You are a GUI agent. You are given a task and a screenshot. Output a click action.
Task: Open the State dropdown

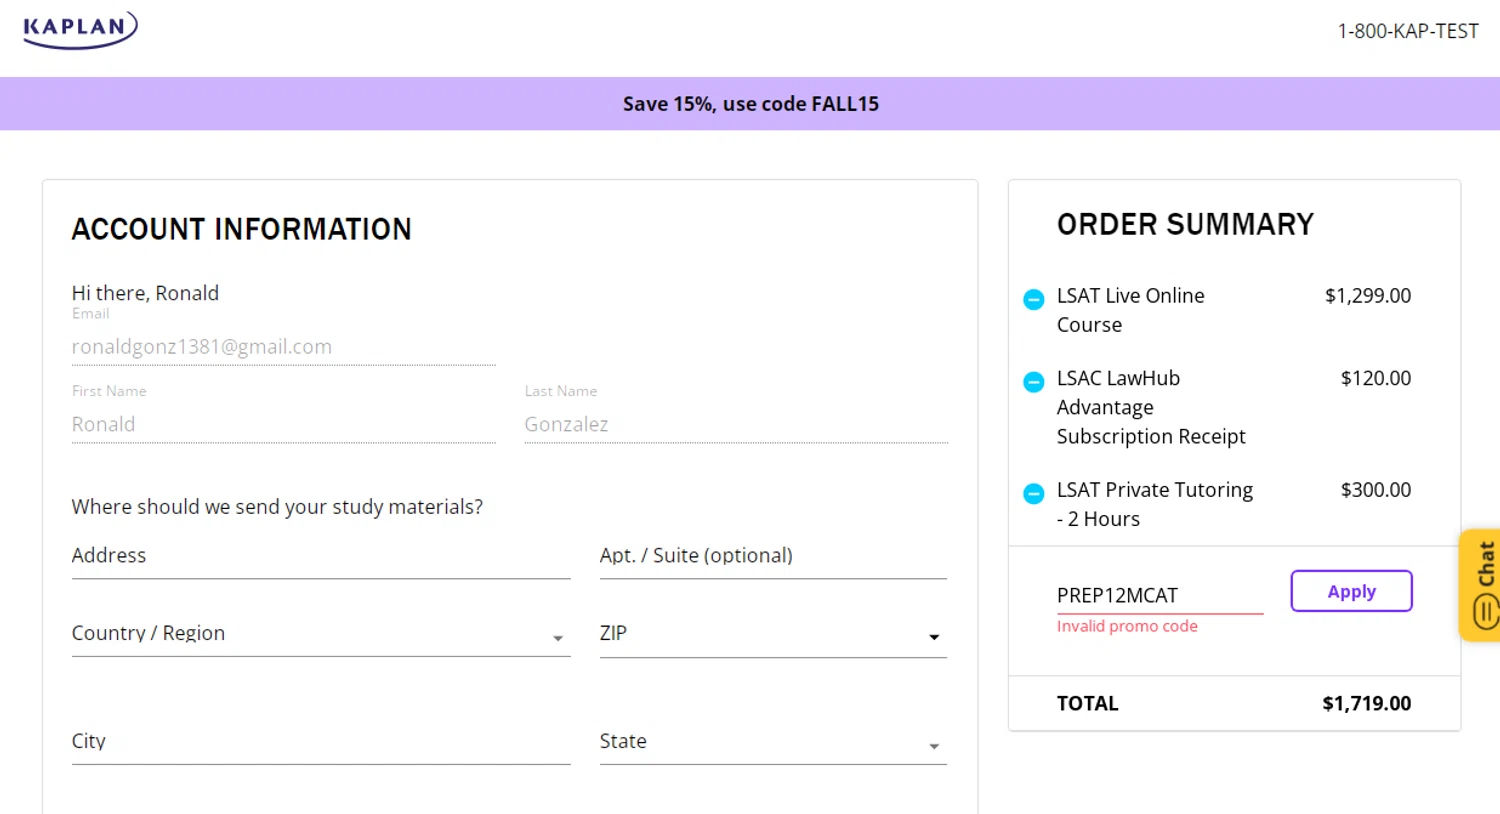click(x=773, y=742)
